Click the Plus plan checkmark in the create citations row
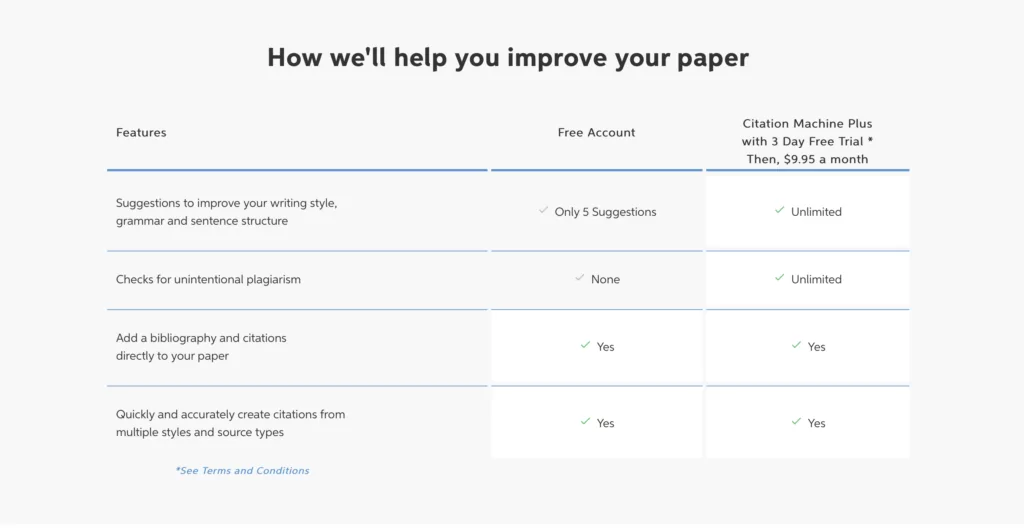1024x531 pixels. (796, 421)
